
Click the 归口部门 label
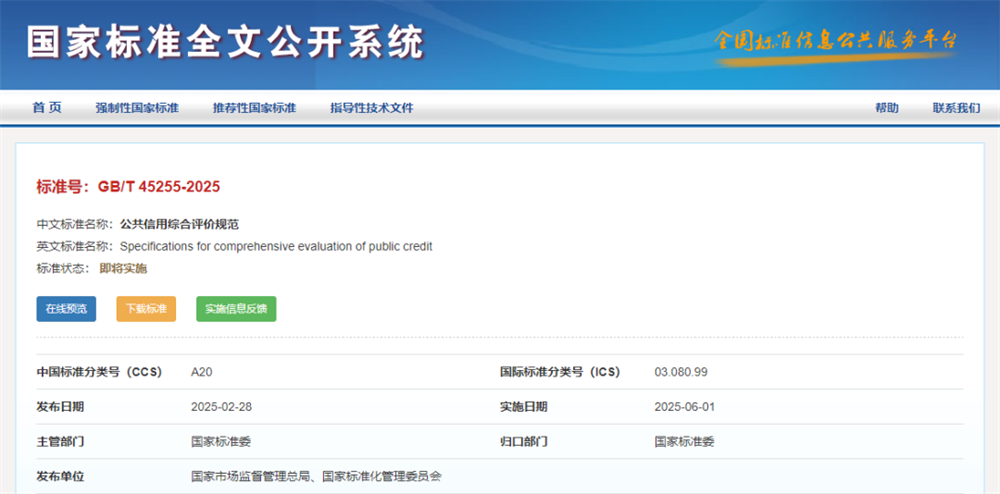[523, 442]
